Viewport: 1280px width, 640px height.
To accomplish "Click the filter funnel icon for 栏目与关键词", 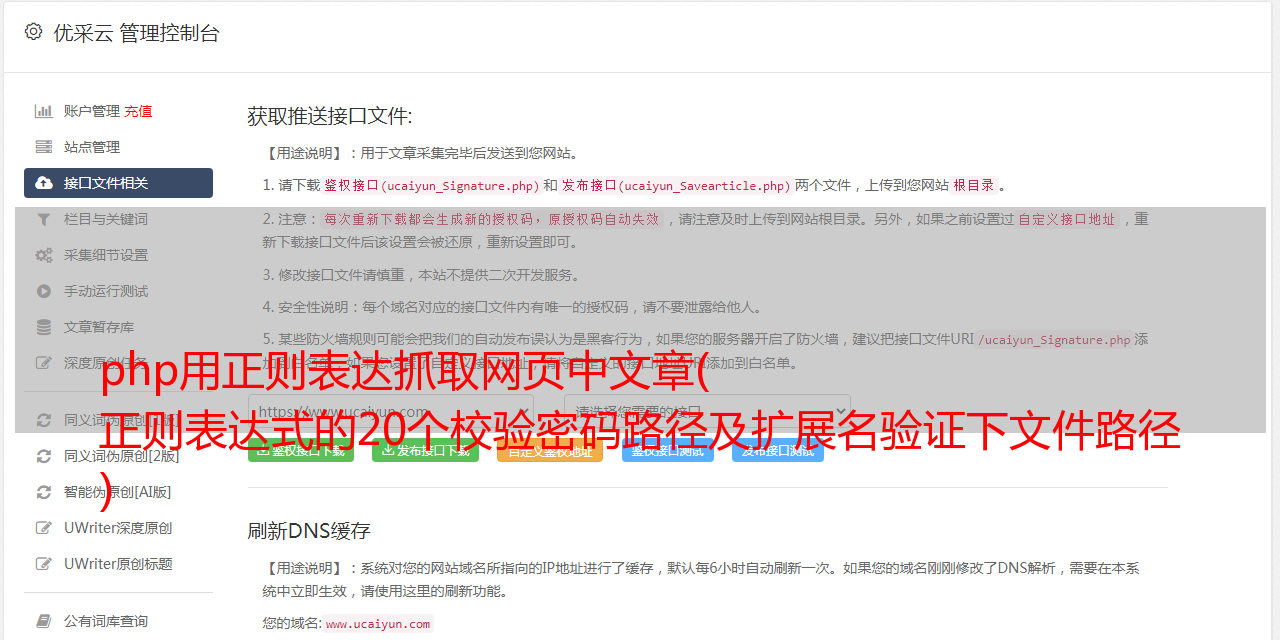I will (44, 219).
